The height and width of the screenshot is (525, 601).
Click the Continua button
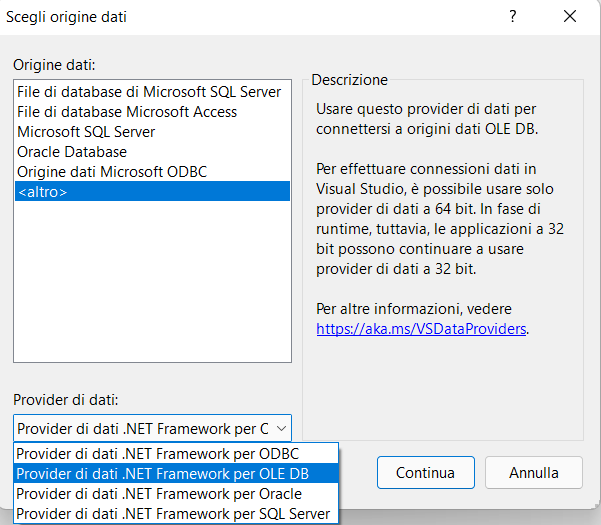pos(425,472)
